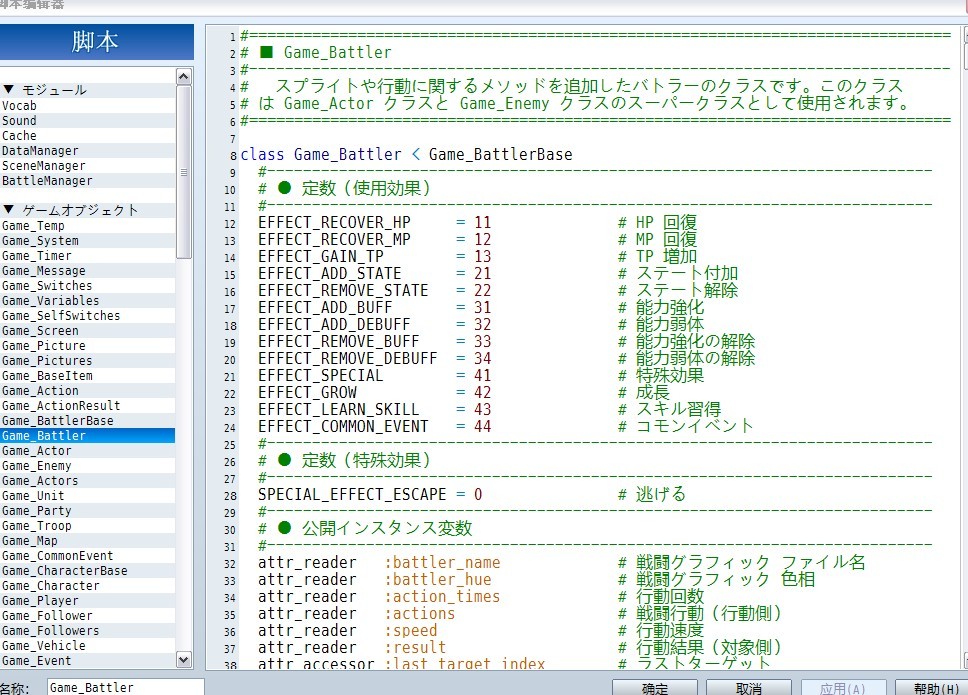Click script list scroll-down arrow
This screenshot has width=968, height=695.
tap(184, 659)
